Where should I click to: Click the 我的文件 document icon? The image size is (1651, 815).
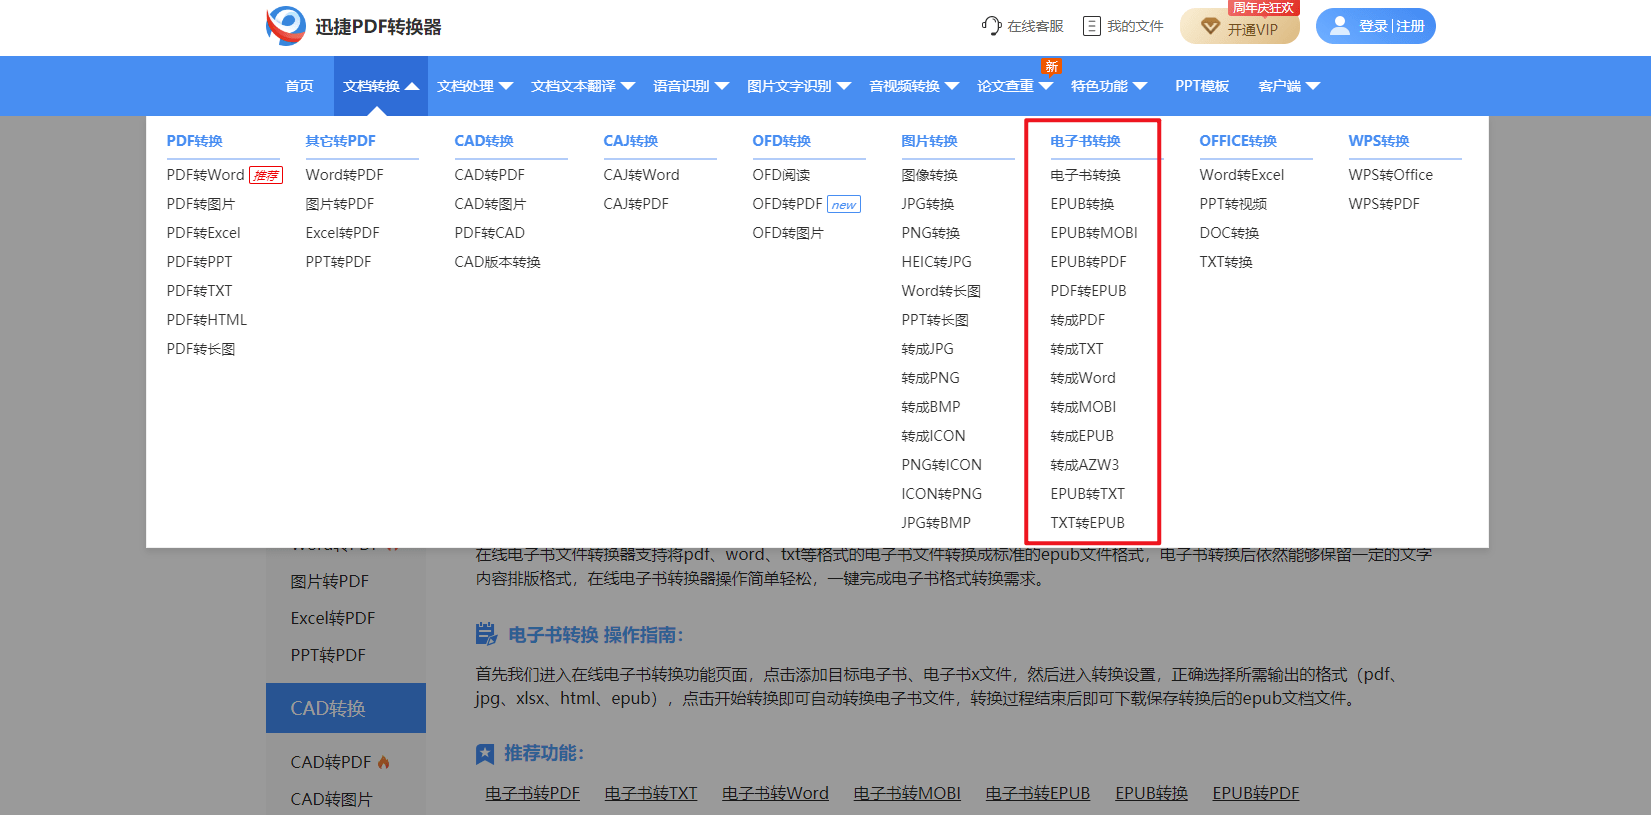[1092, 26]
